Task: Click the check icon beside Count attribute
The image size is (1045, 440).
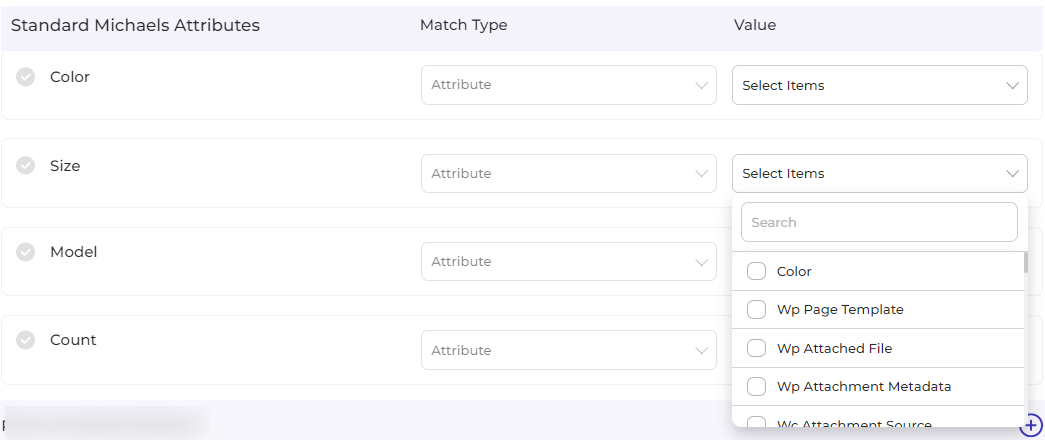Action: point(26,340)
